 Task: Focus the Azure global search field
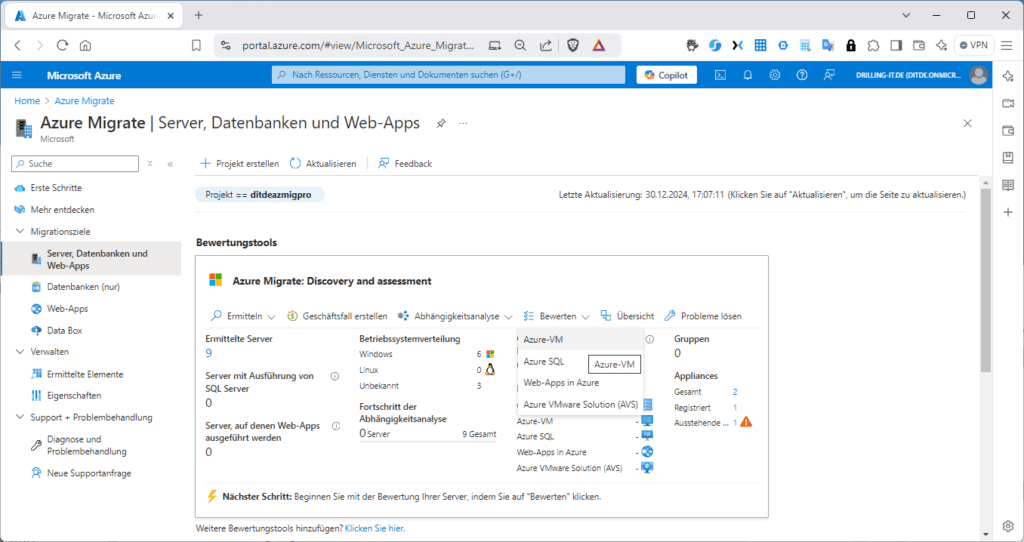[448, 75]
